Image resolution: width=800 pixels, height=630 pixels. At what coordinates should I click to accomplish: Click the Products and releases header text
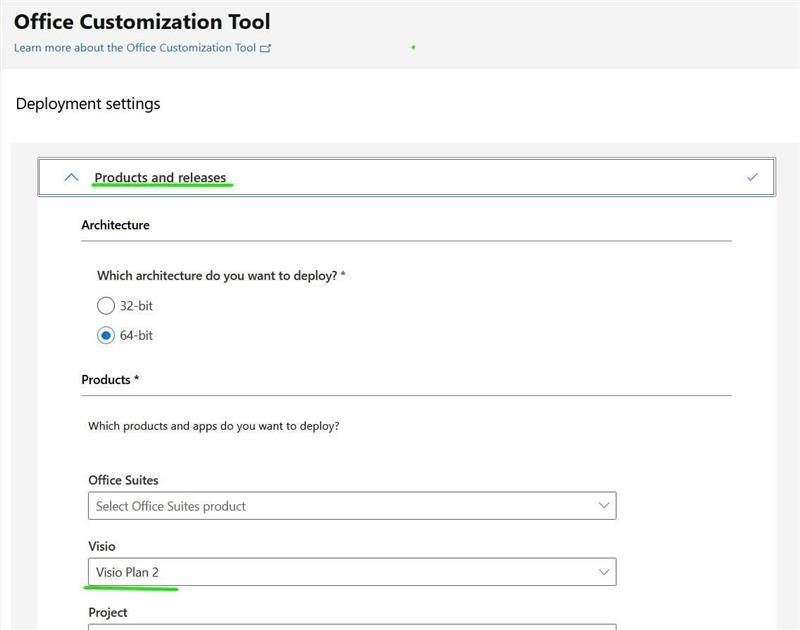click(x=160, y=178)
